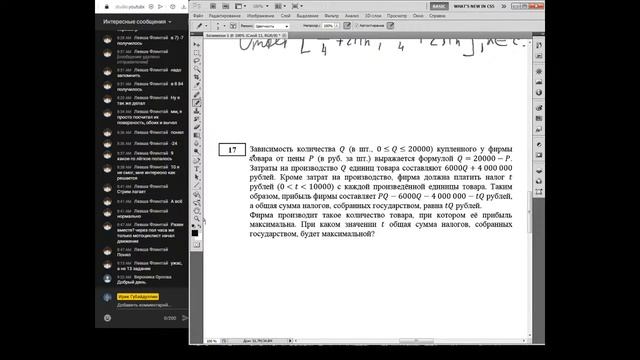Viewport: 640px width, 360px height.
Task: Toggle the Auto Erase checkbox
Action: [x=356, y=26]
